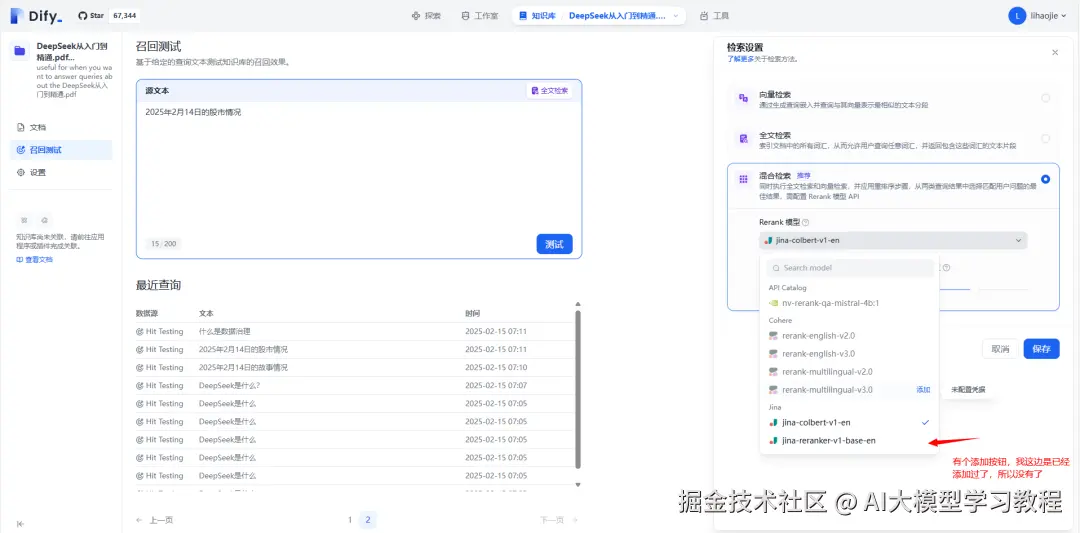
Task: Click 添加 next to rerank-multilingual-v3.0
Action: pyautogui.click(x=923, y=390)
